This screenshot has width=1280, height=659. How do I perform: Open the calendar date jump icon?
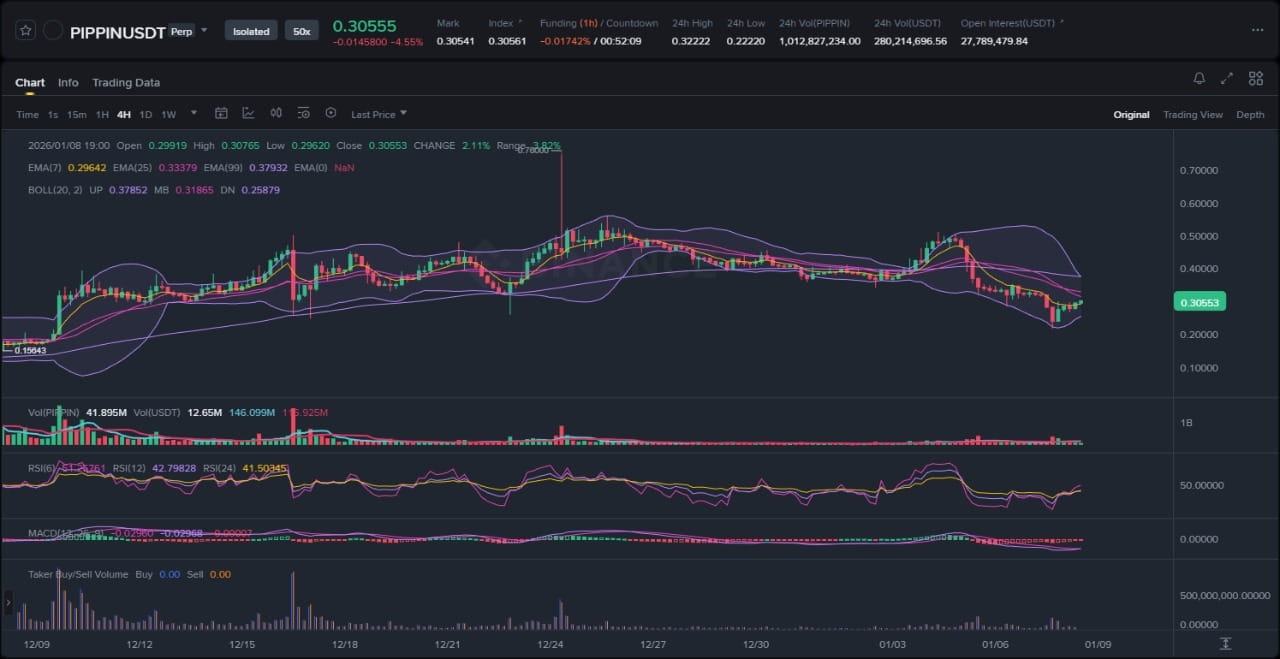click(221, 114)
